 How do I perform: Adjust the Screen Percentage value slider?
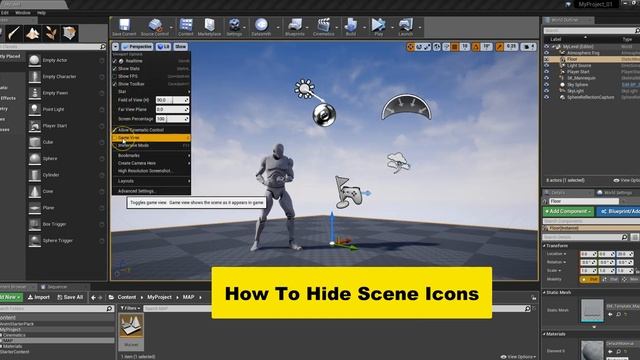point(172,119)
